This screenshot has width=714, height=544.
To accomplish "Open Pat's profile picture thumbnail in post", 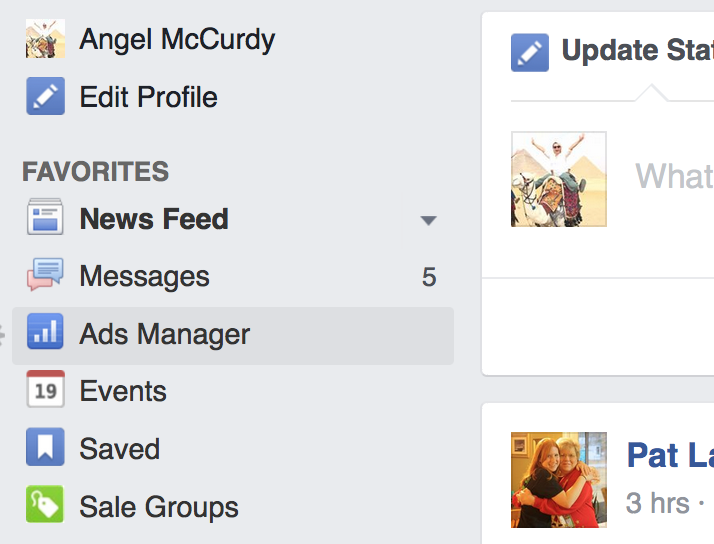I will click(x=558, y=479).
